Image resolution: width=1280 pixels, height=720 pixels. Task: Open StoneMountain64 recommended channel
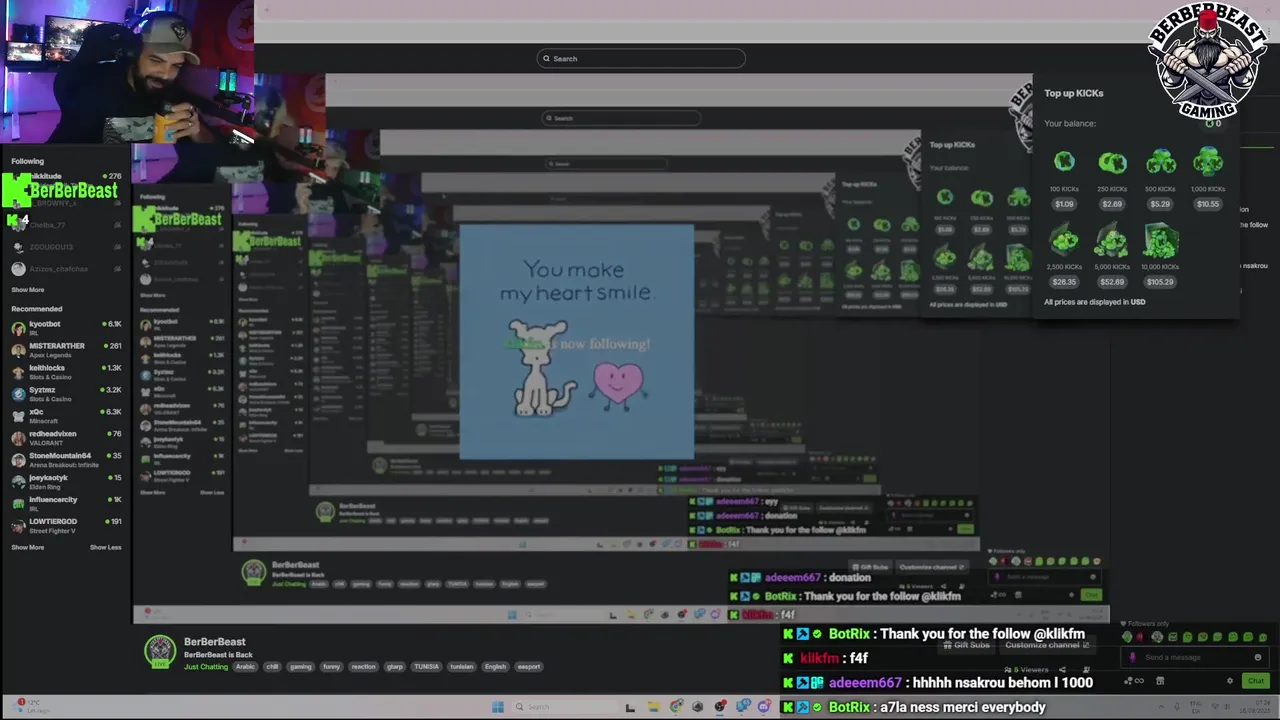coord(66,459)
